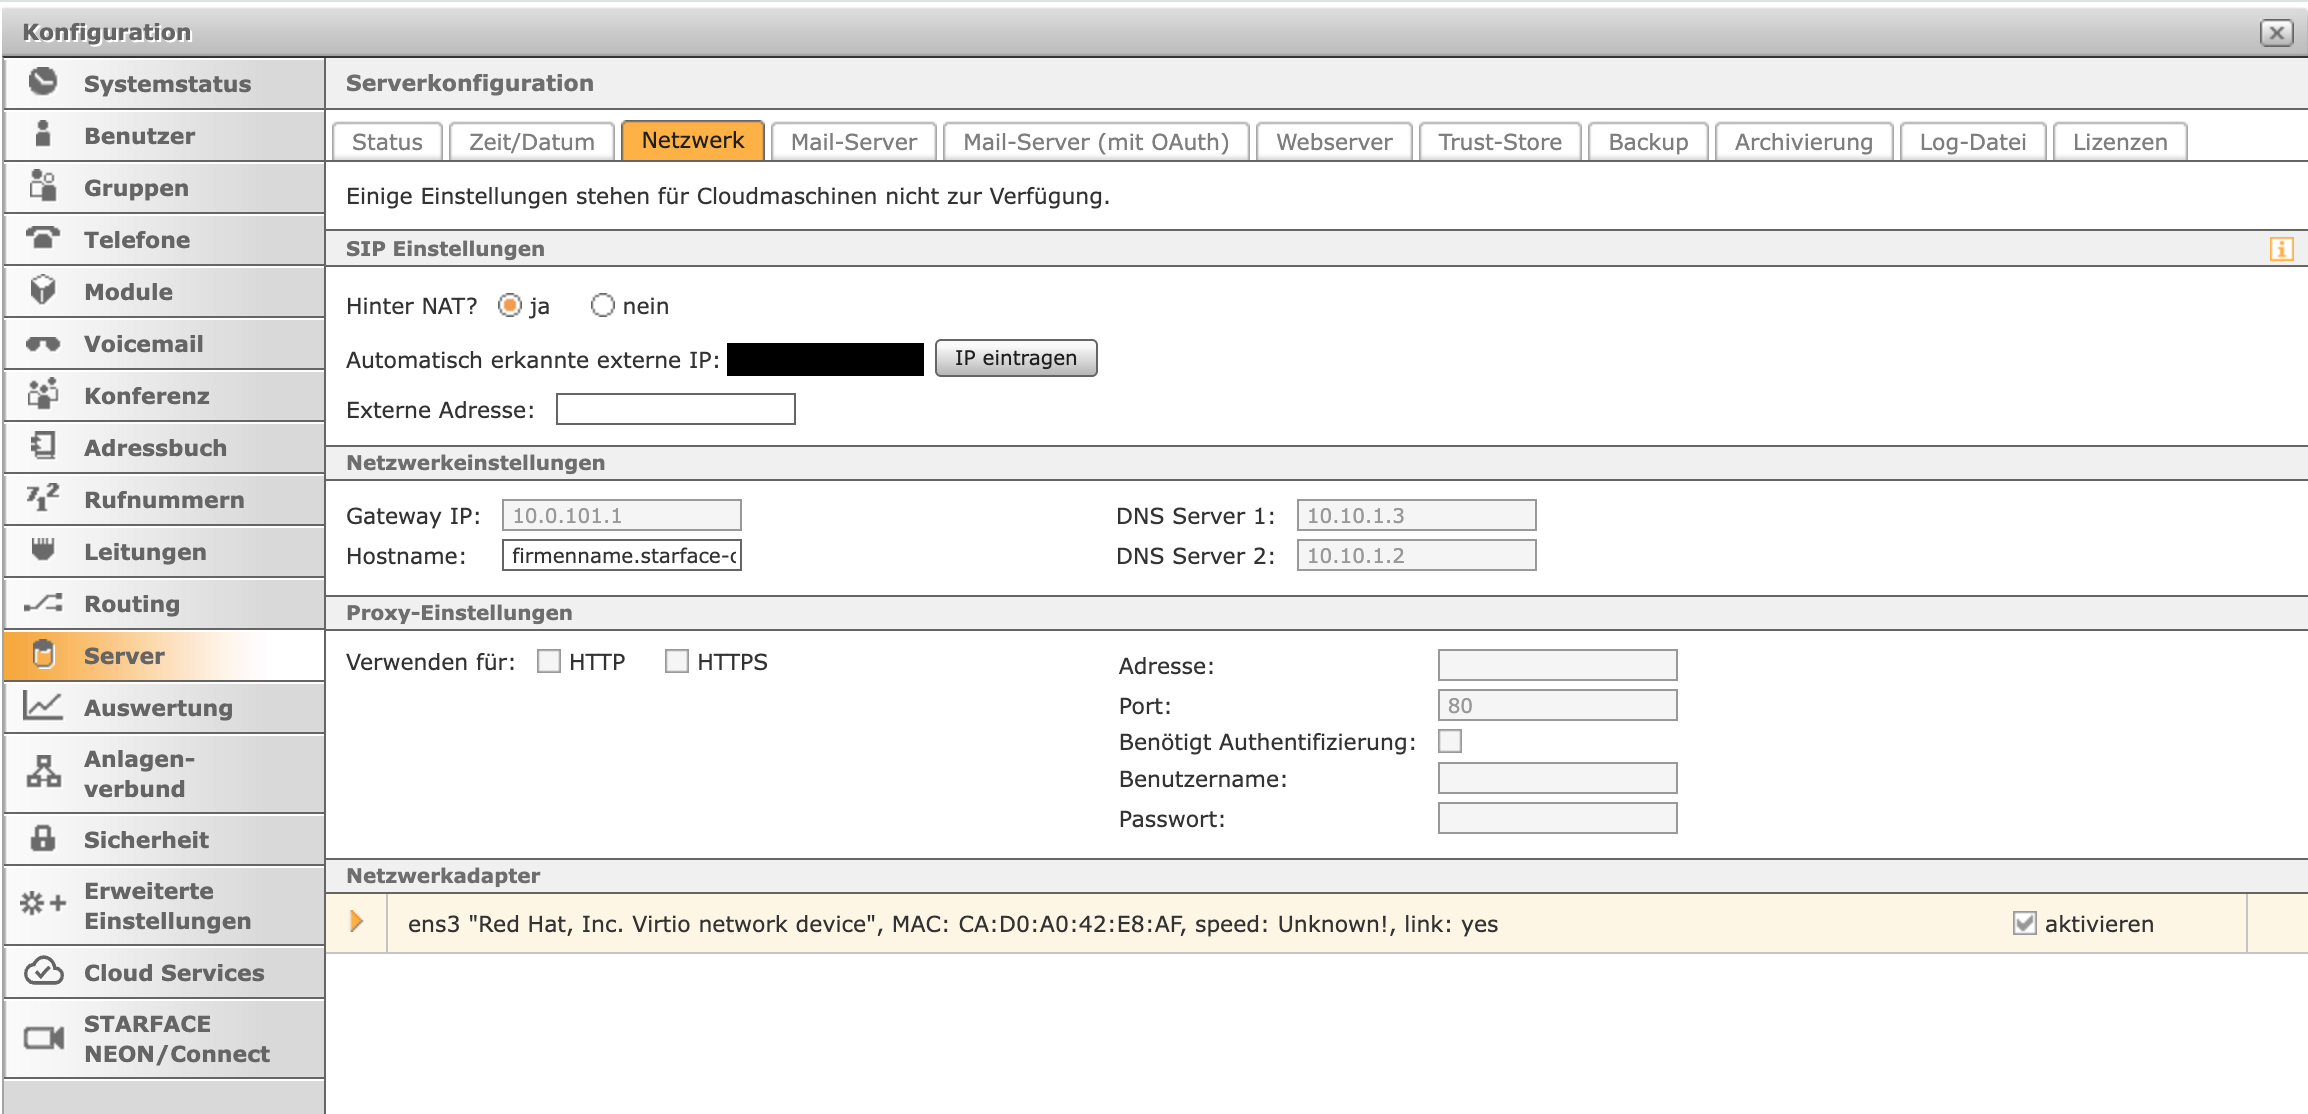Viewport: 2308px width, 1114px height.
Task: Open the Trust-Store tab
Action: coord(1500,142)
